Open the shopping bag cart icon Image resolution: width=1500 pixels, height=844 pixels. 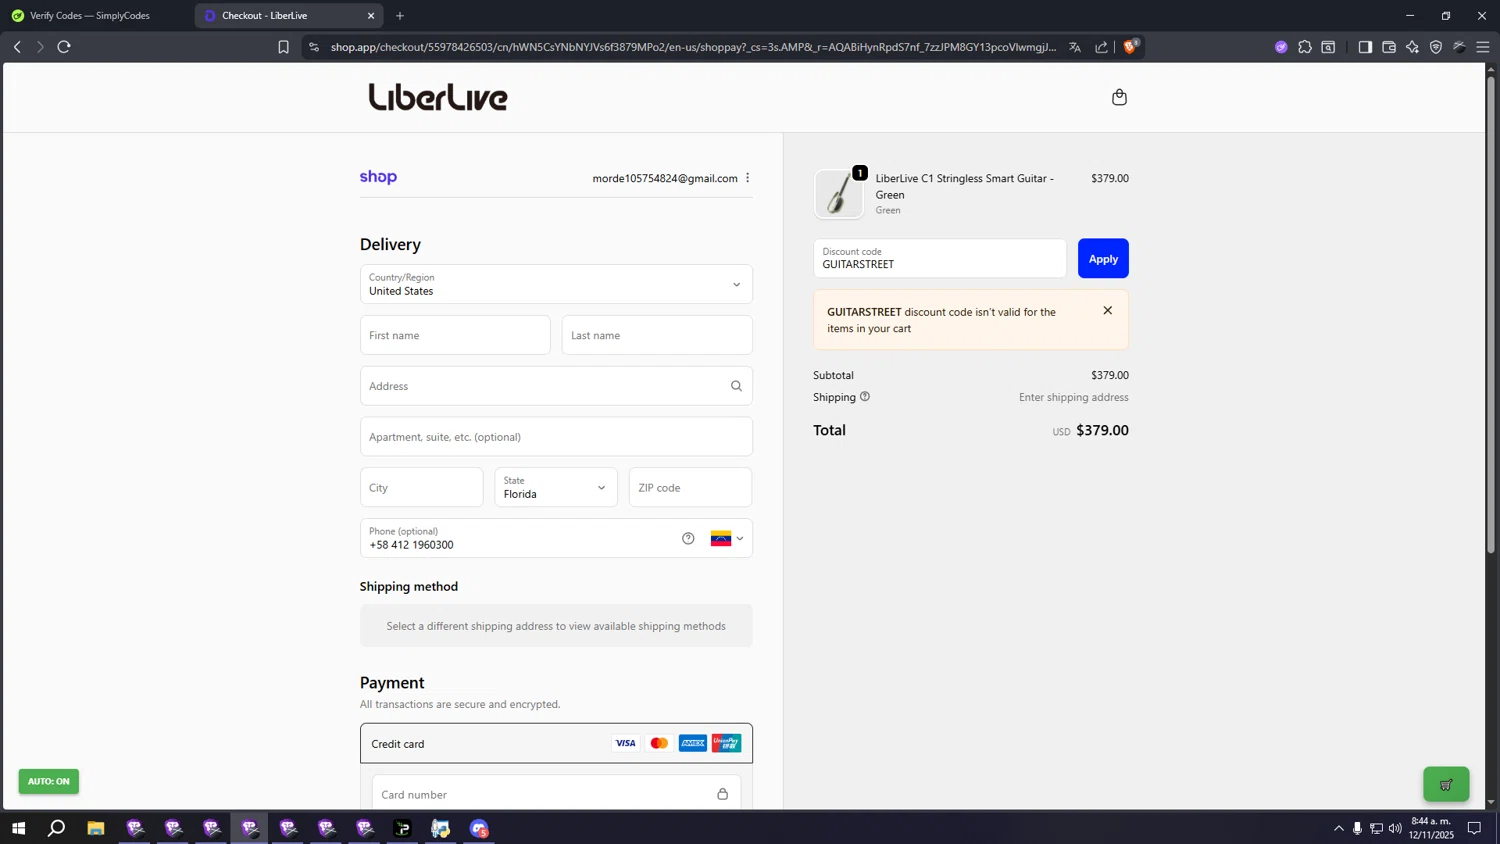pyautogui.click(x=1119, y=97)
